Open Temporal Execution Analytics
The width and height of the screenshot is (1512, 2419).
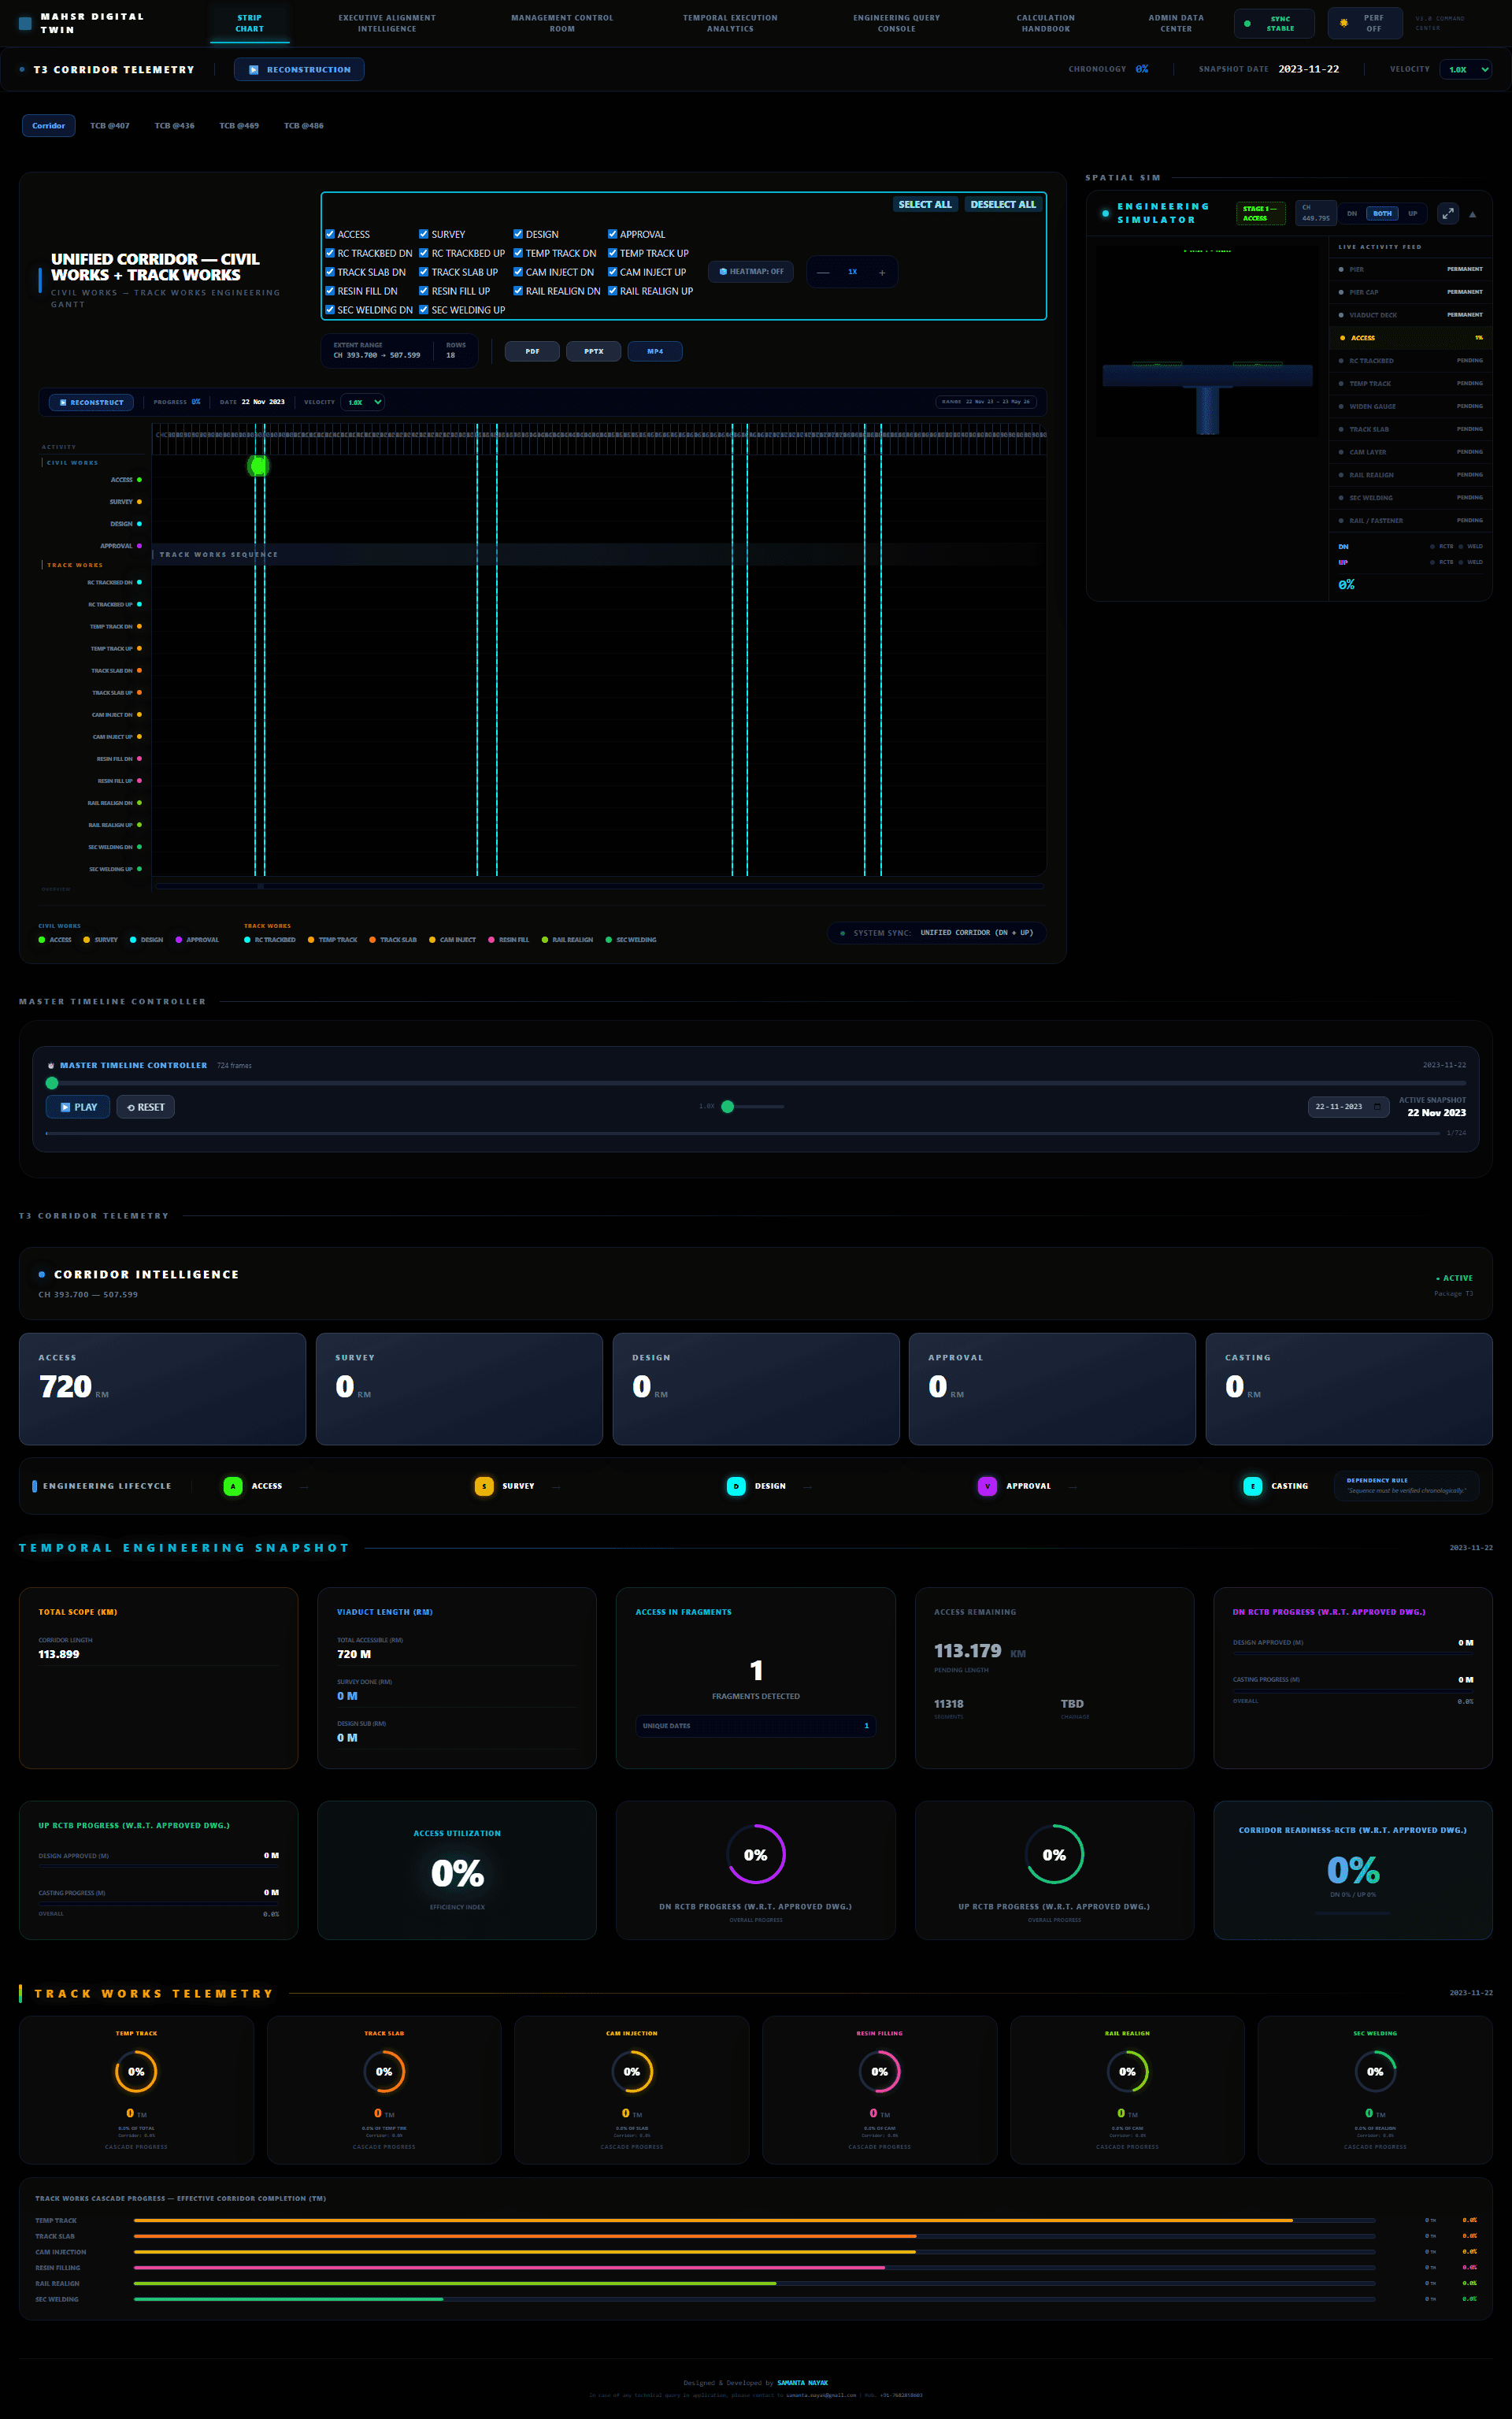pos(730,23)
